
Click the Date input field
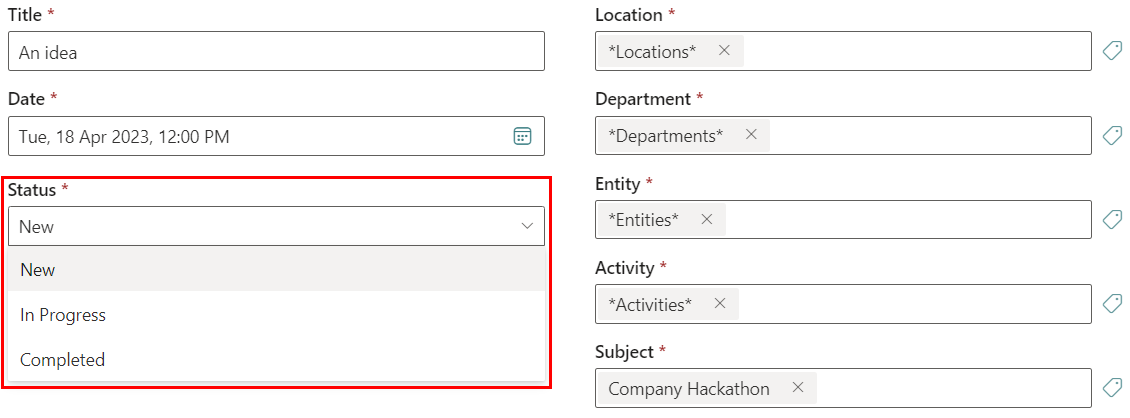(x=250, y=136)
